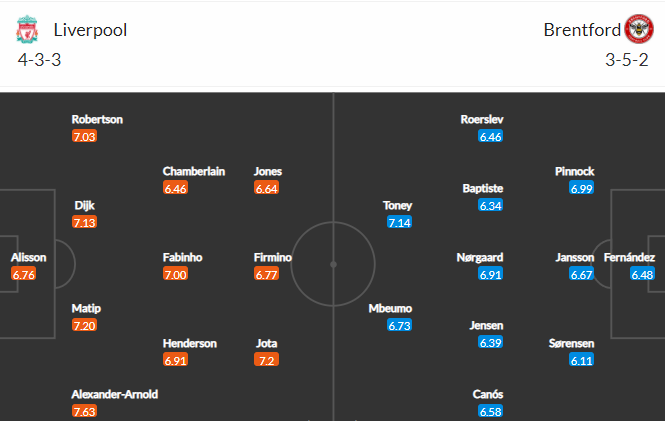Click Sørensen's 6.11 rating badge
The width and height of the screenshot is (665, 421).
pyautogui.click(x=581, y=360)
